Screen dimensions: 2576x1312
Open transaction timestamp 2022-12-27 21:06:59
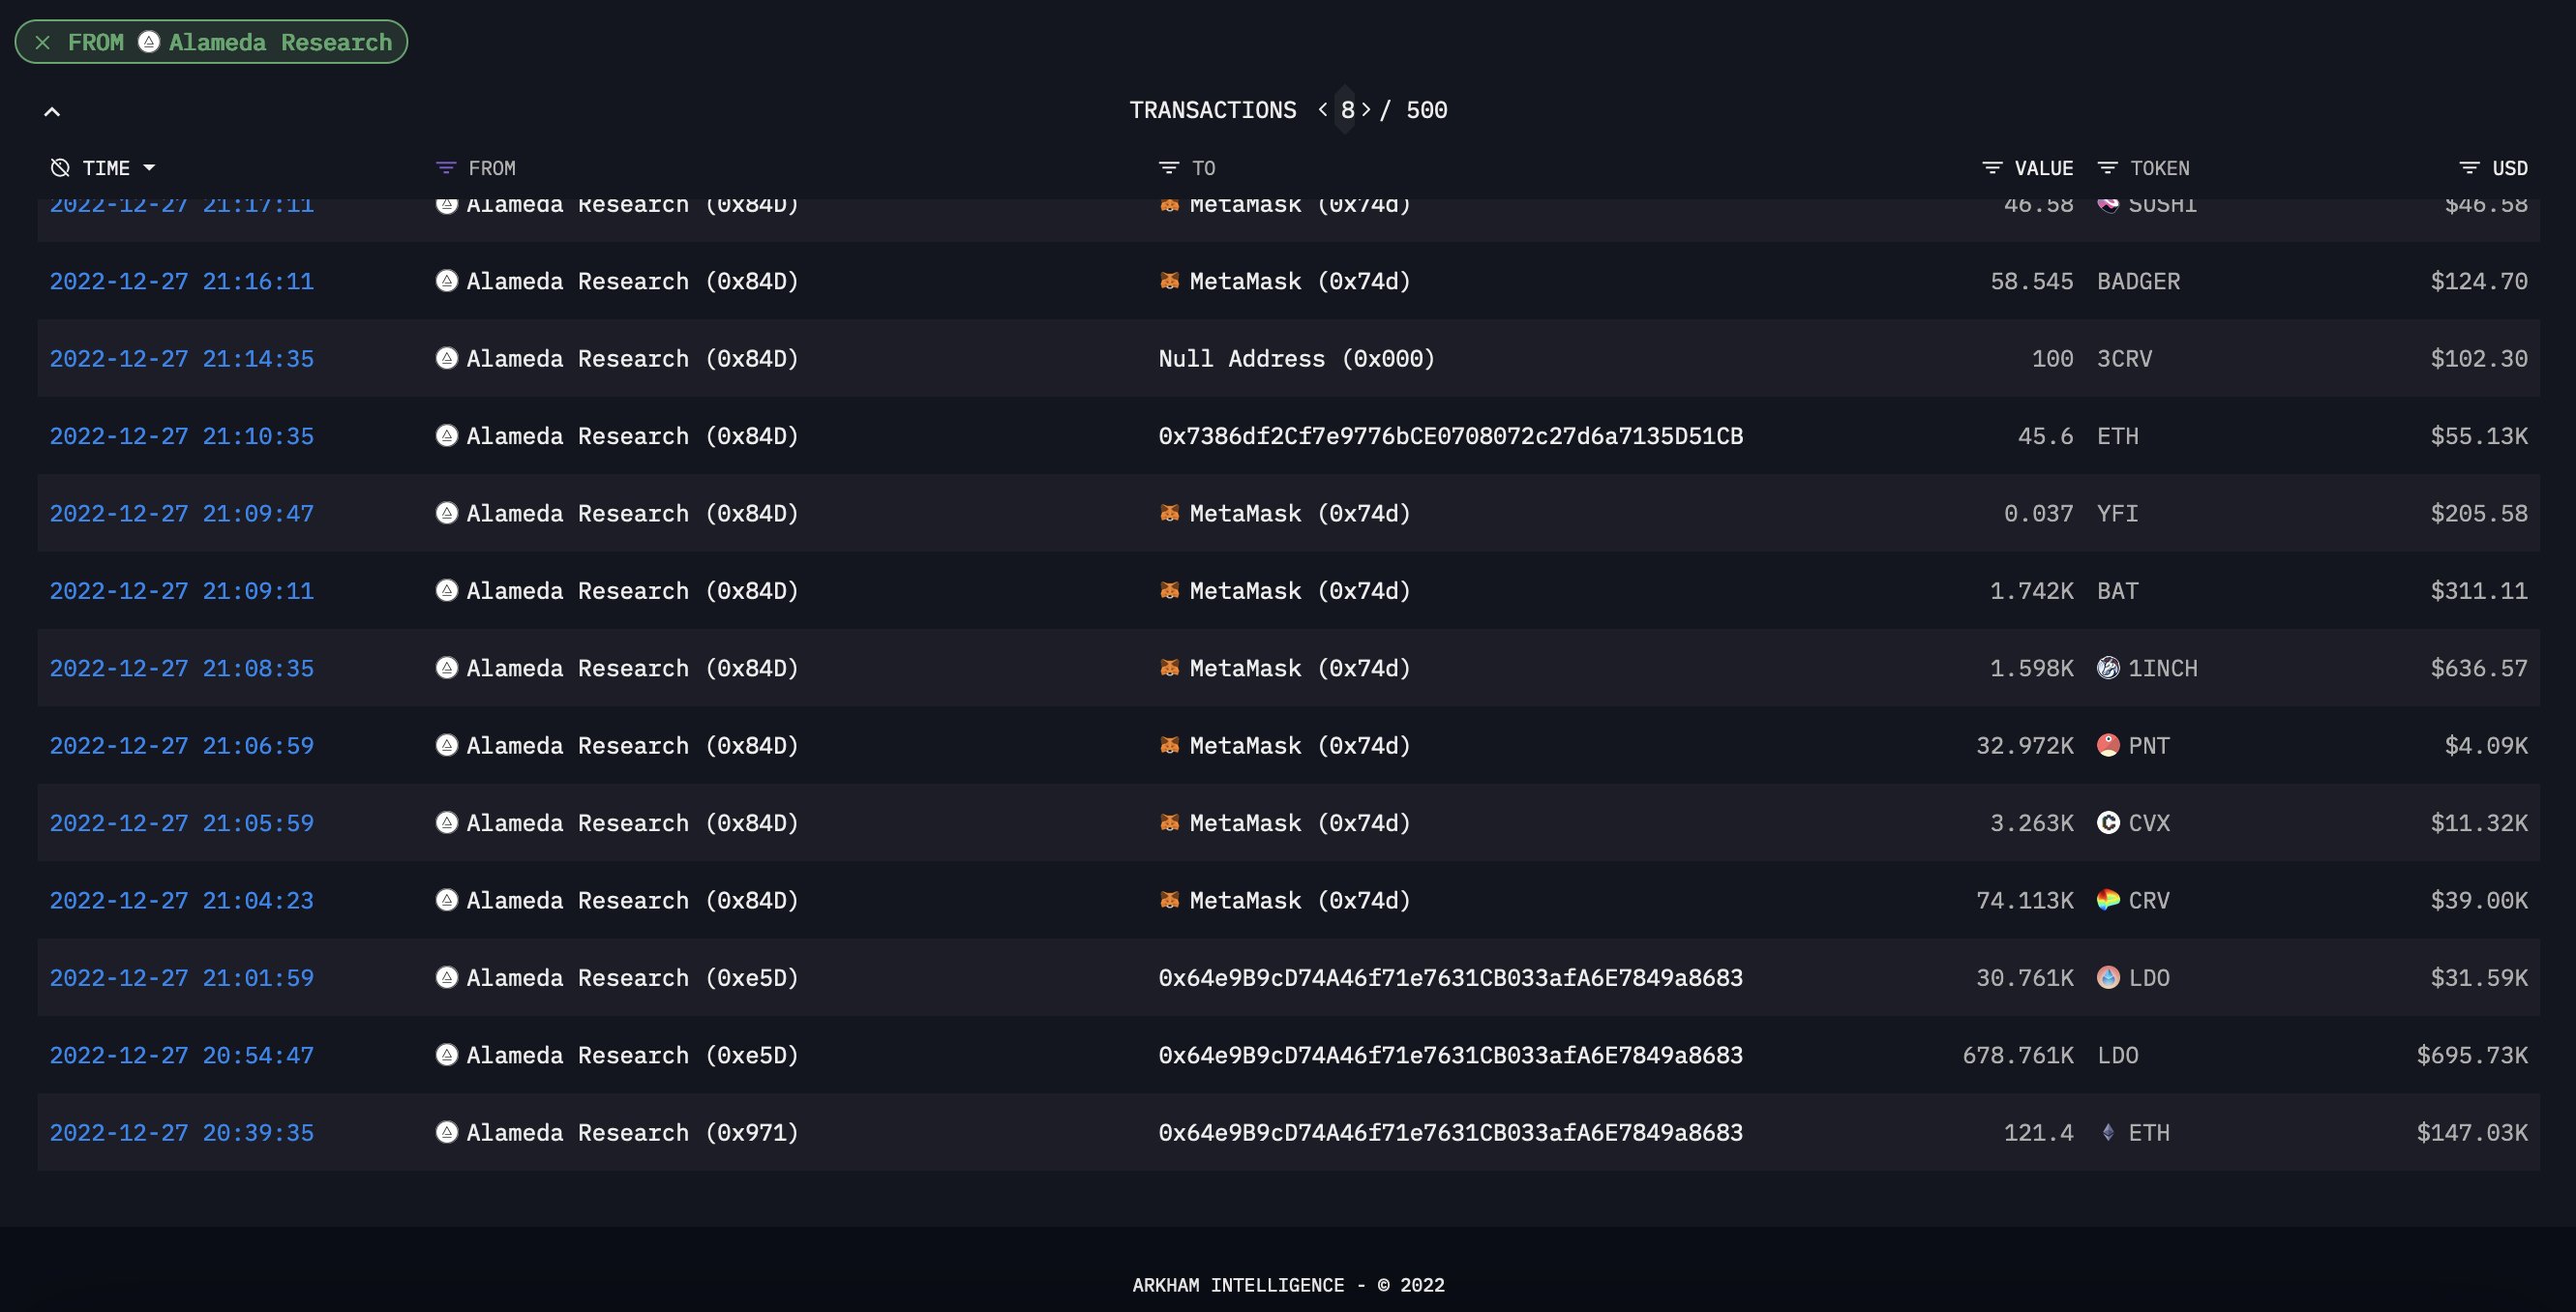click(182, 746)
